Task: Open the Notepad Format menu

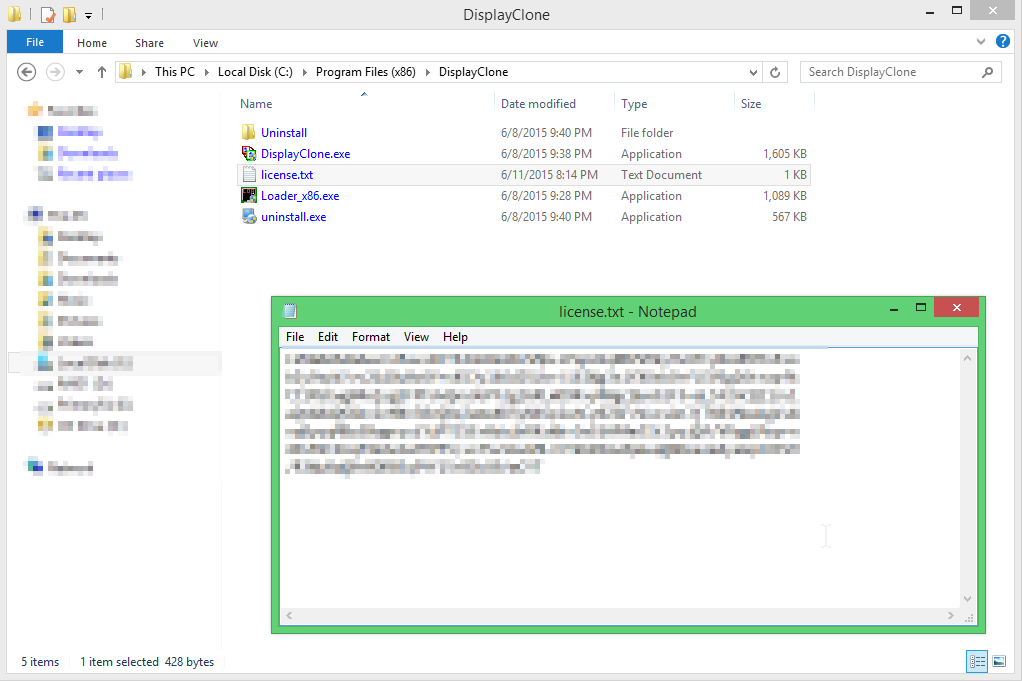Action: (x=371, y=337)
